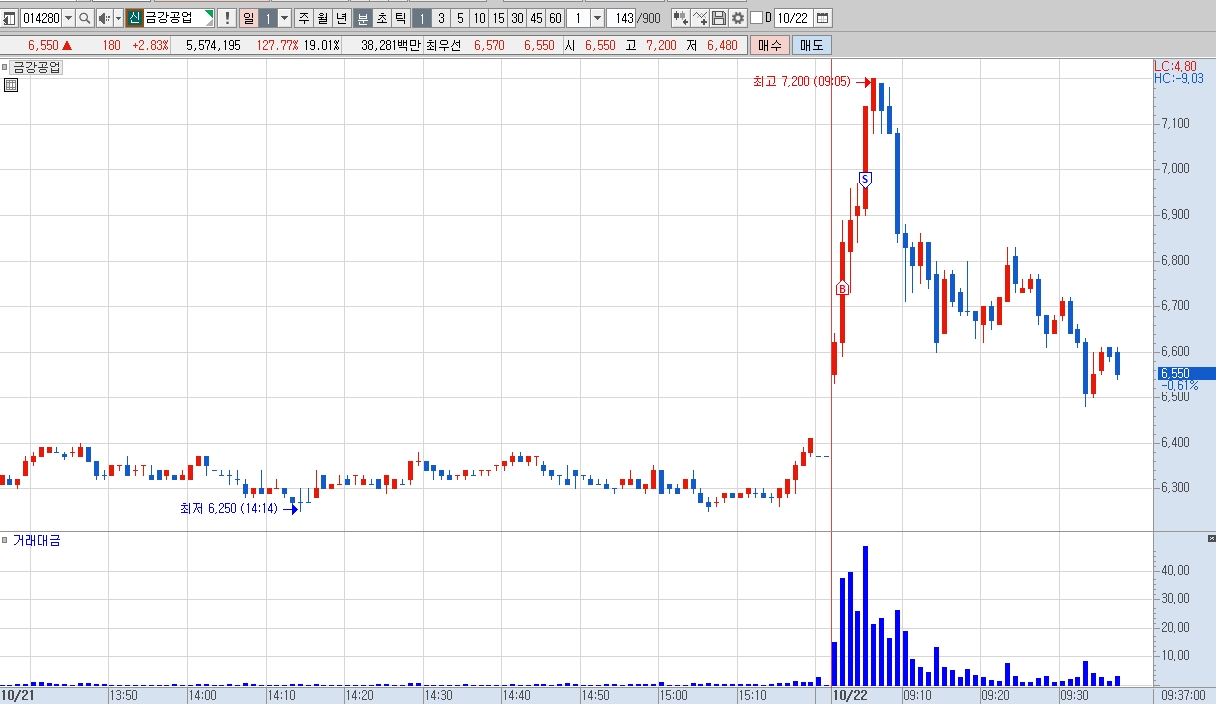Expand the custom interval dropdown arrow
This screenshot has height=704, width=1216.
click(x=597, y=18)
